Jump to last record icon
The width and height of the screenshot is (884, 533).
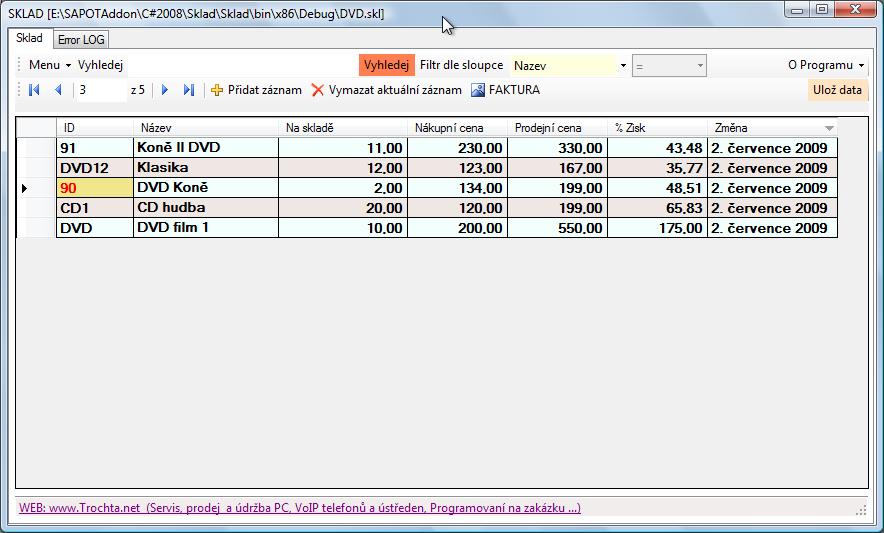coord(189,90)
